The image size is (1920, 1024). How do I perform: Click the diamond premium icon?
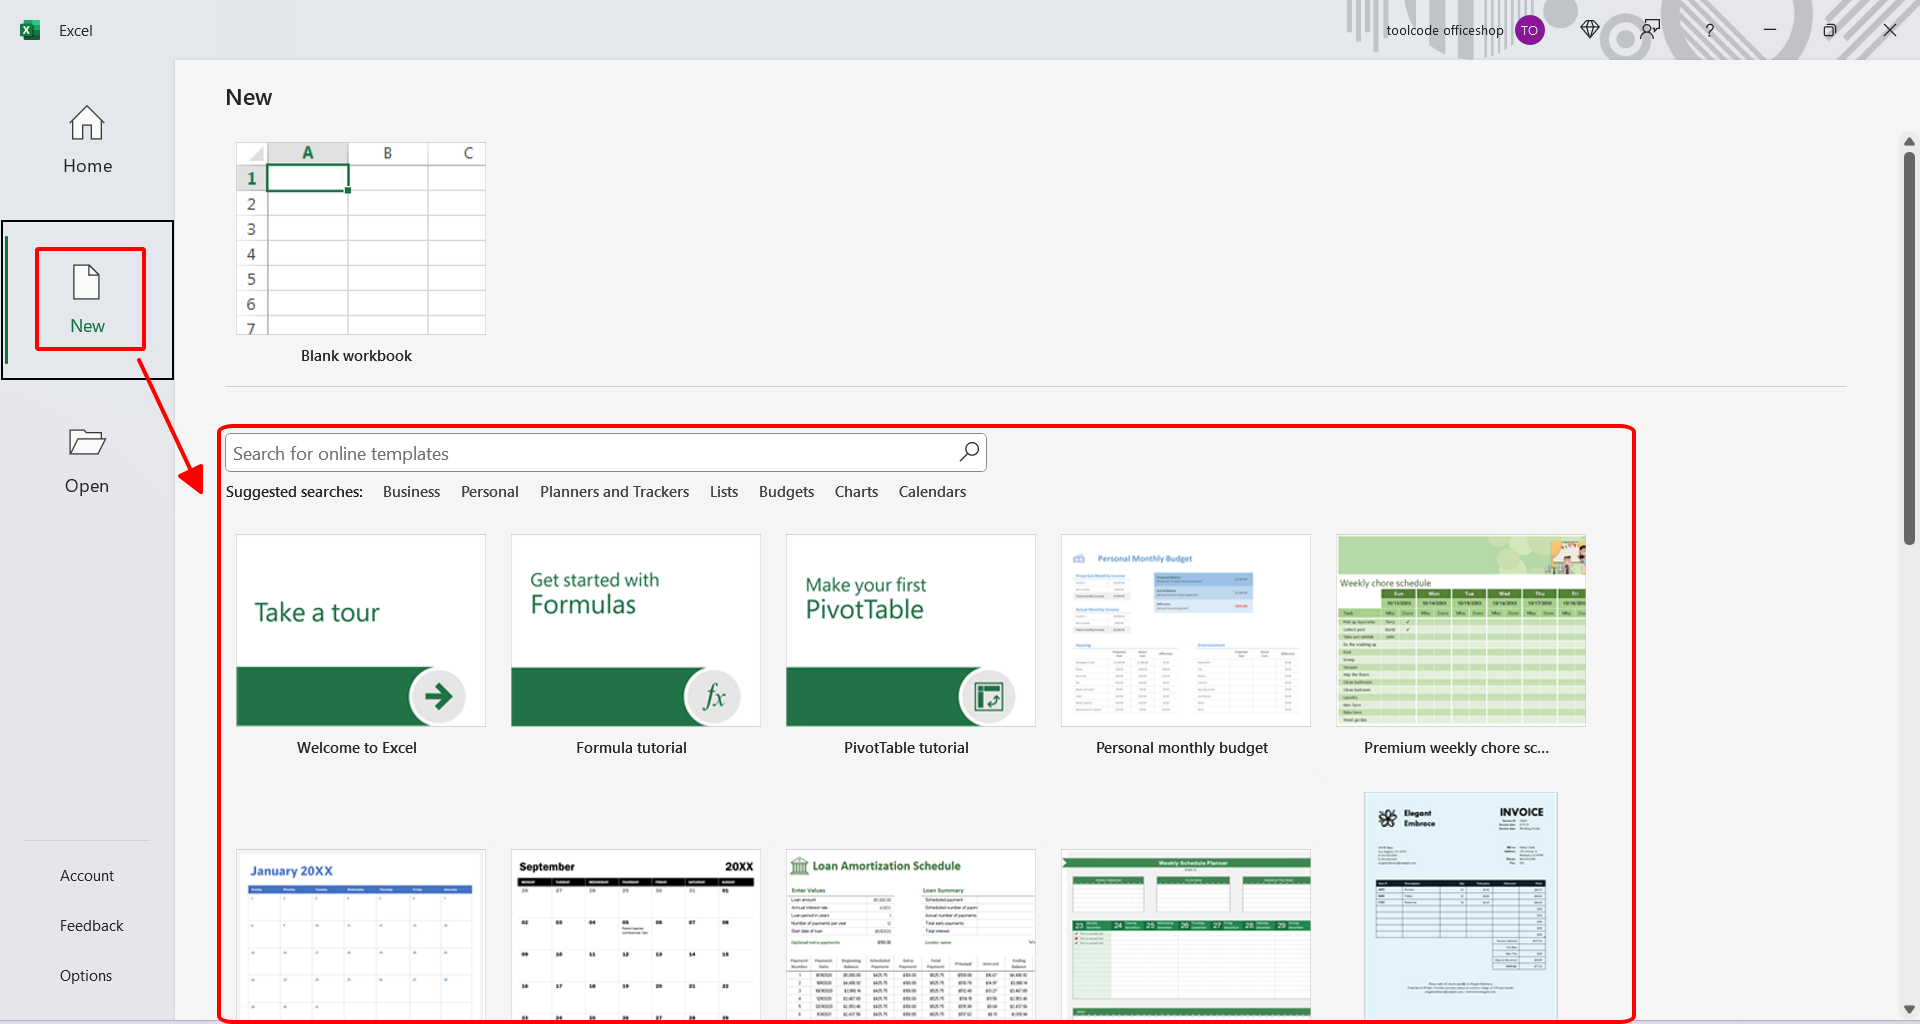click(1590, 30)
